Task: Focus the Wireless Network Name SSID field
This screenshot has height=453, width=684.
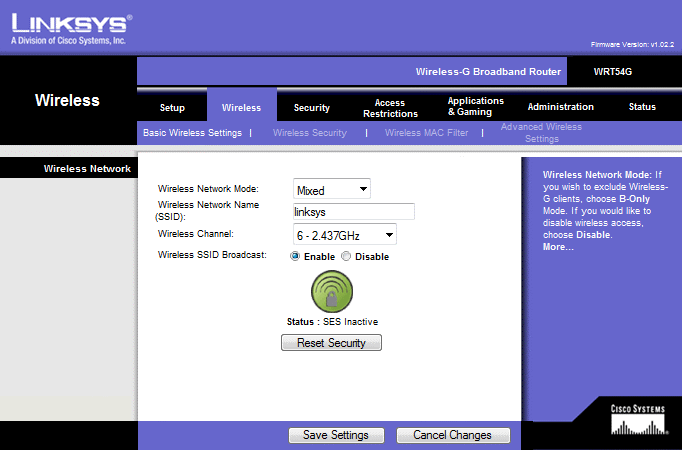Action: 354,212
